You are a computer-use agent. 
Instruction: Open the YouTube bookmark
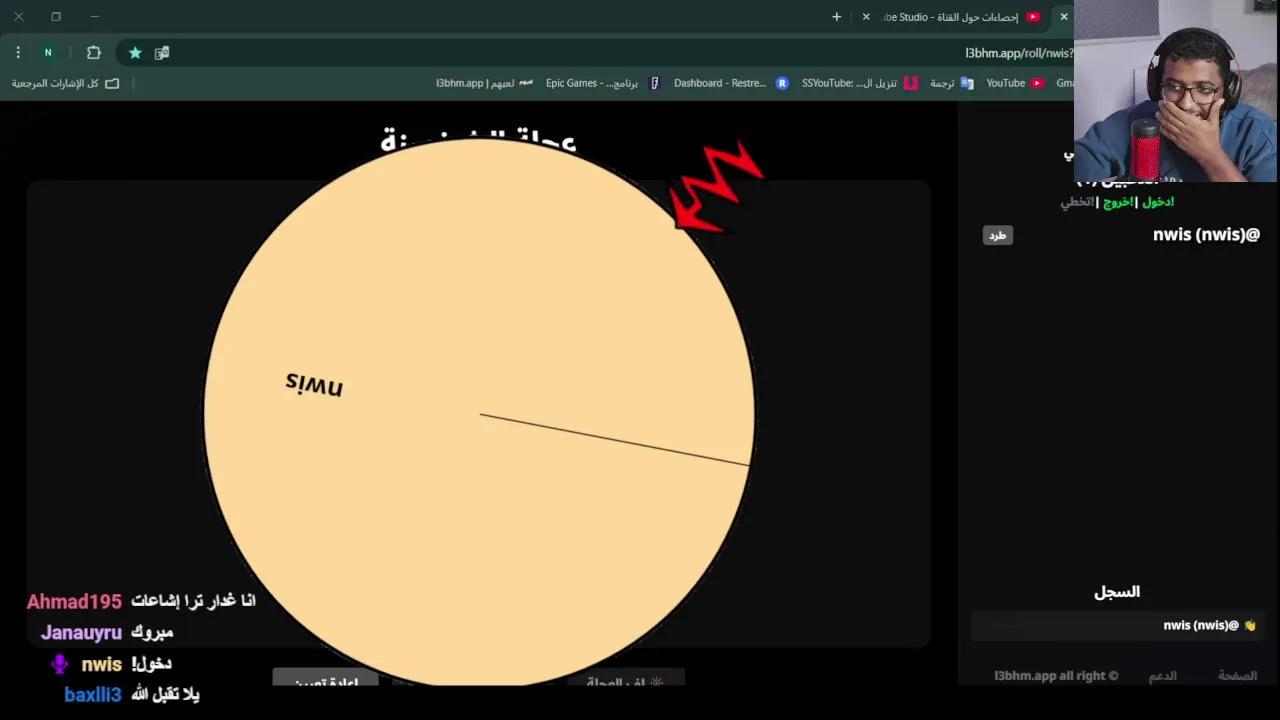[1014, 83]
